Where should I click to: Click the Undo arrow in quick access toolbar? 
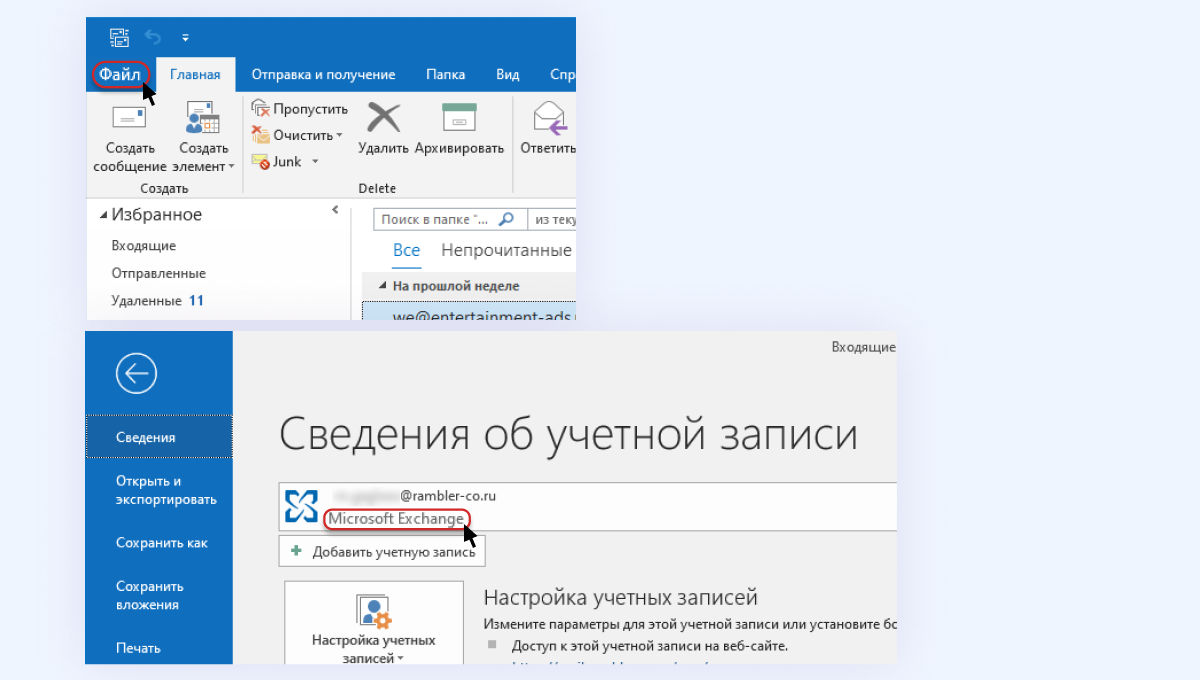153,38
